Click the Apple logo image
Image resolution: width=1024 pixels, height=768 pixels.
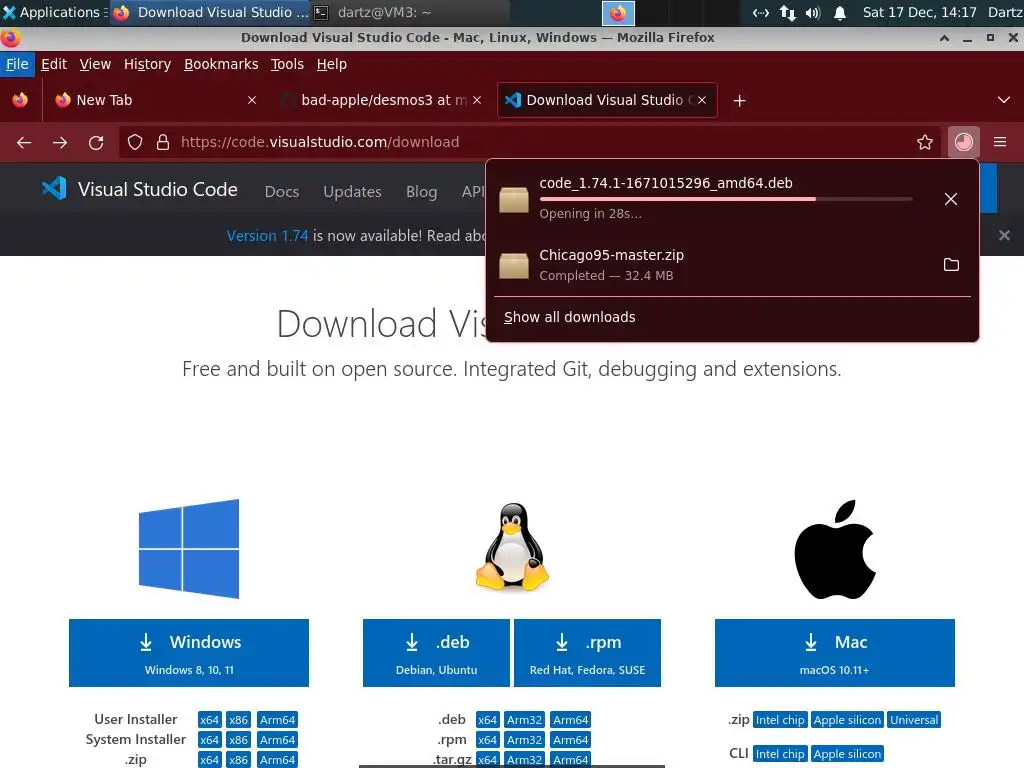[x=835, y=550]
